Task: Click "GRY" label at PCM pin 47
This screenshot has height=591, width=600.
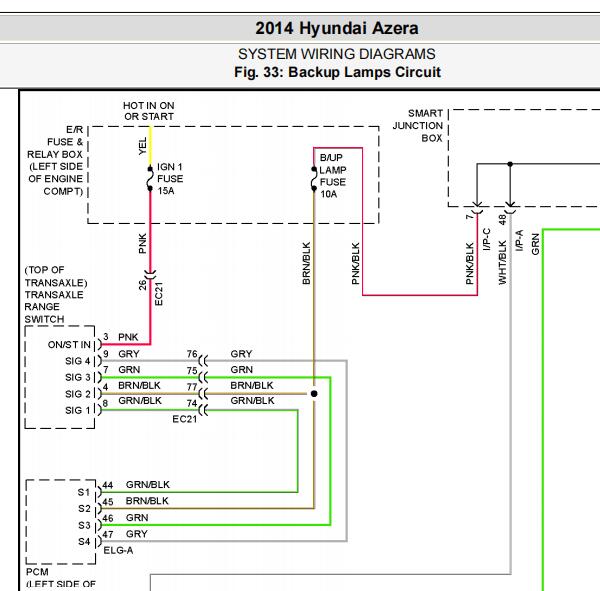Action: click(137, 534)
